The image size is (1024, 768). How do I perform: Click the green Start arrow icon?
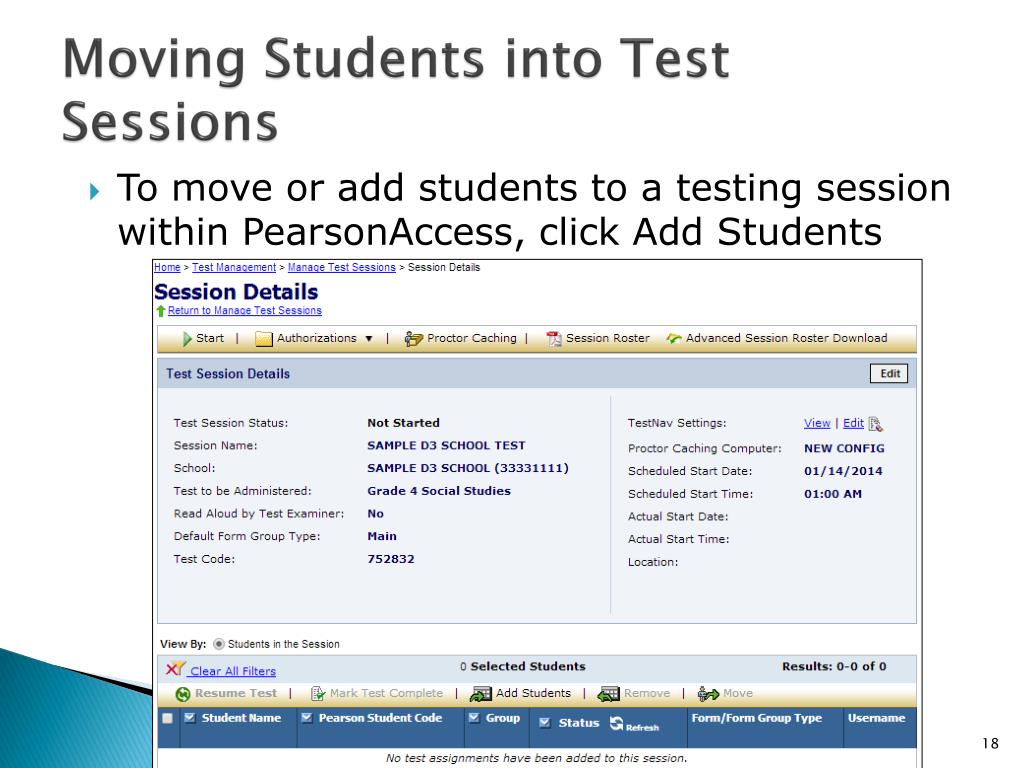187,339
